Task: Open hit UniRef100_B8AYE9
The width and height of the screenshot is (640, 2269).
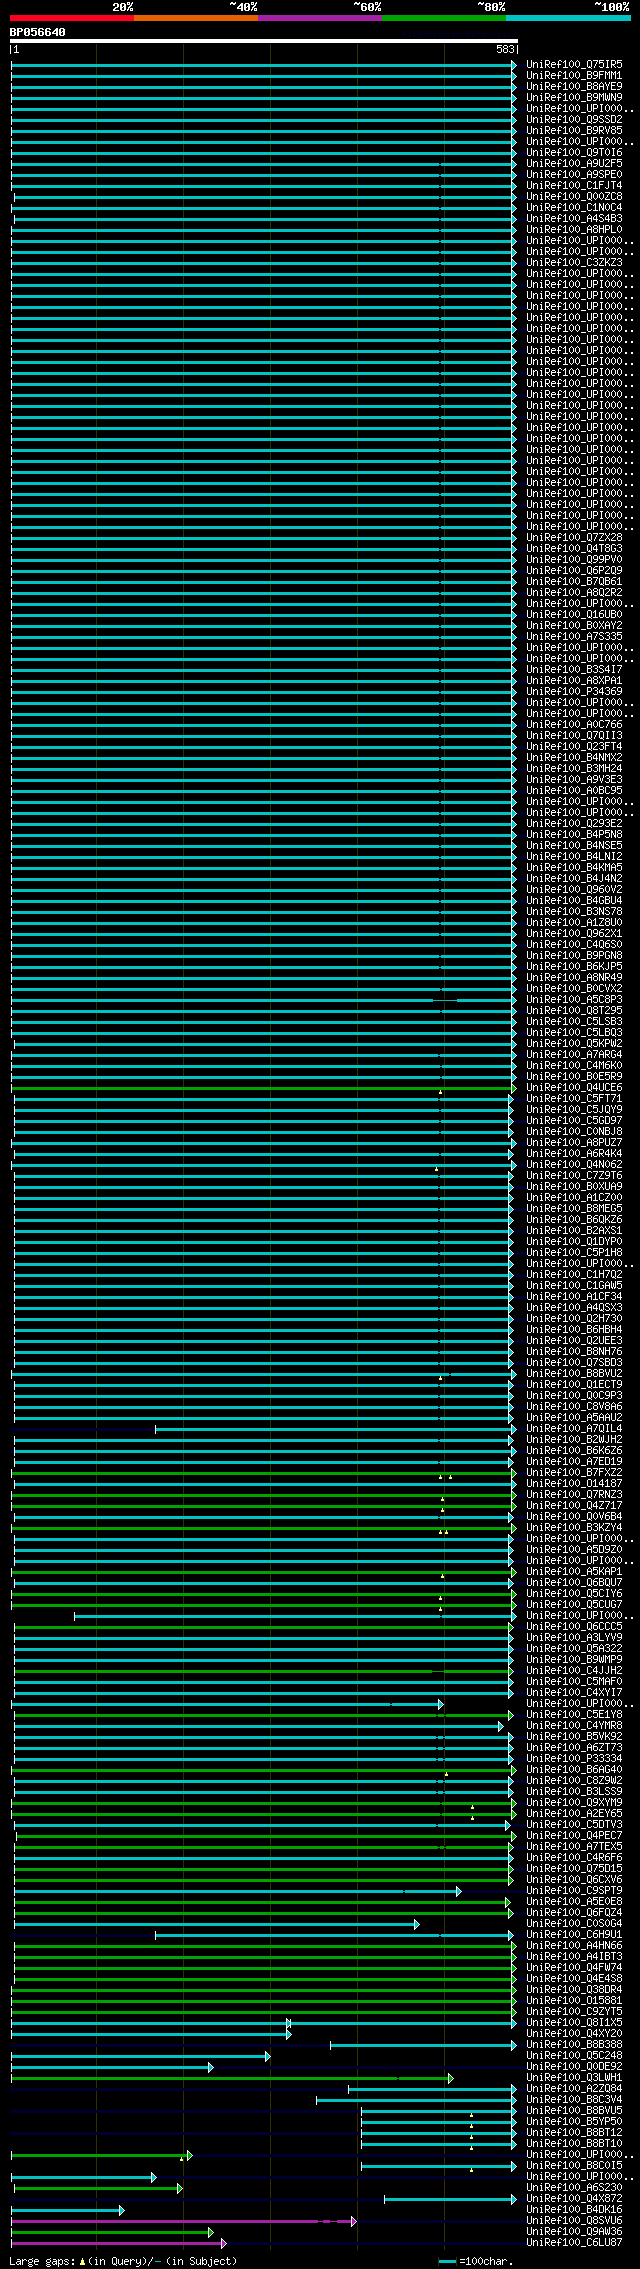Action: 574,86
